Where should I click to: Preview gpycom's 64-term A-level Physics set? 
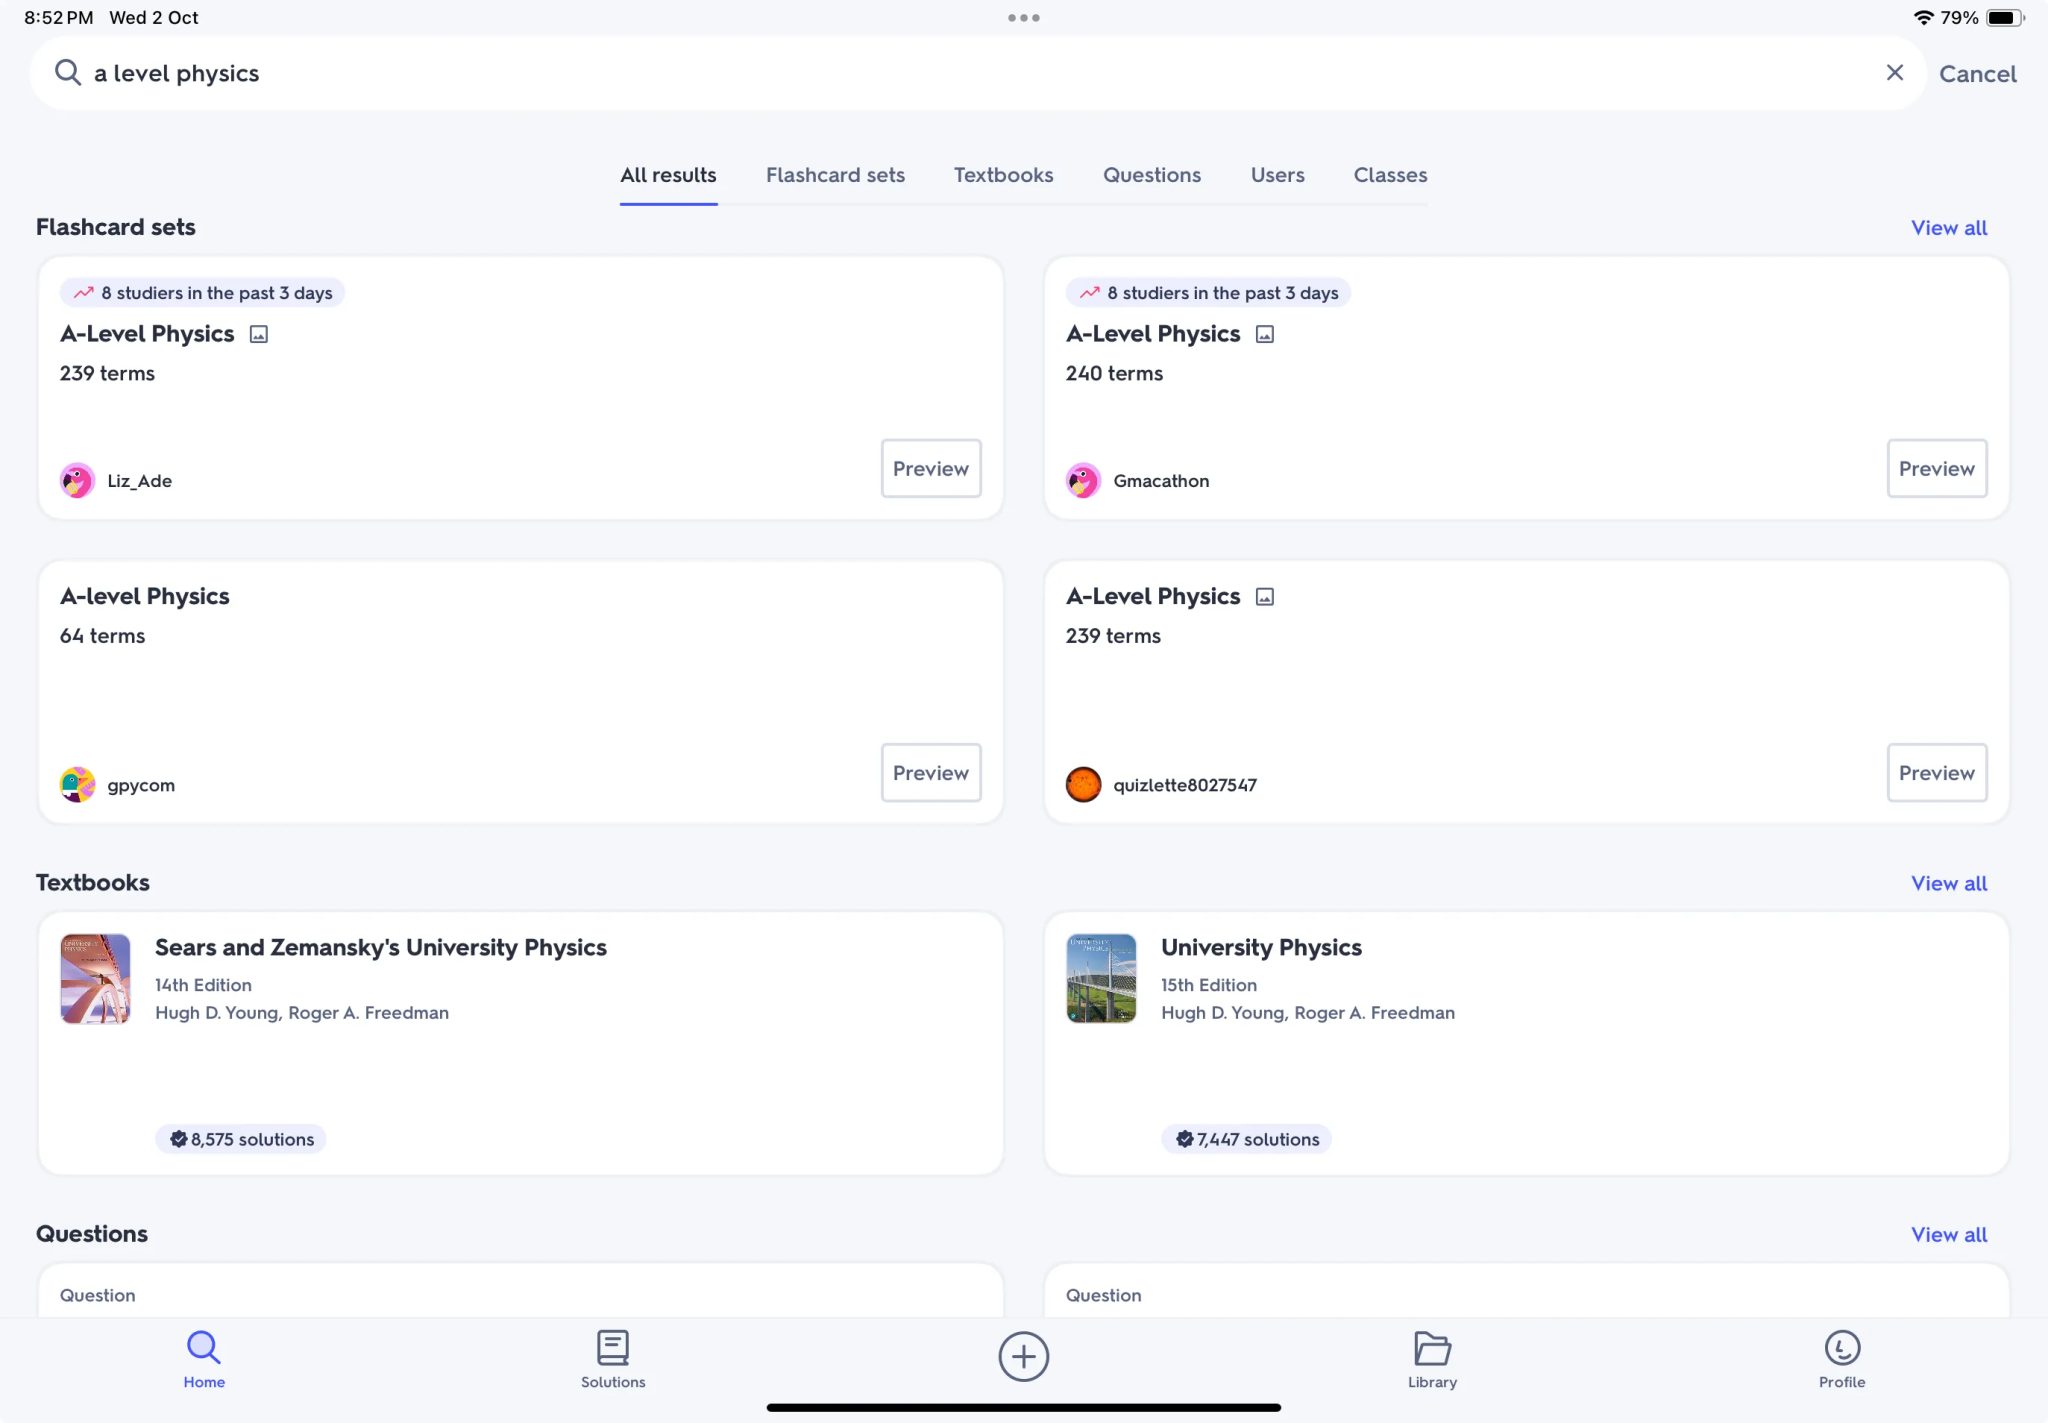(x=930, y=772)
